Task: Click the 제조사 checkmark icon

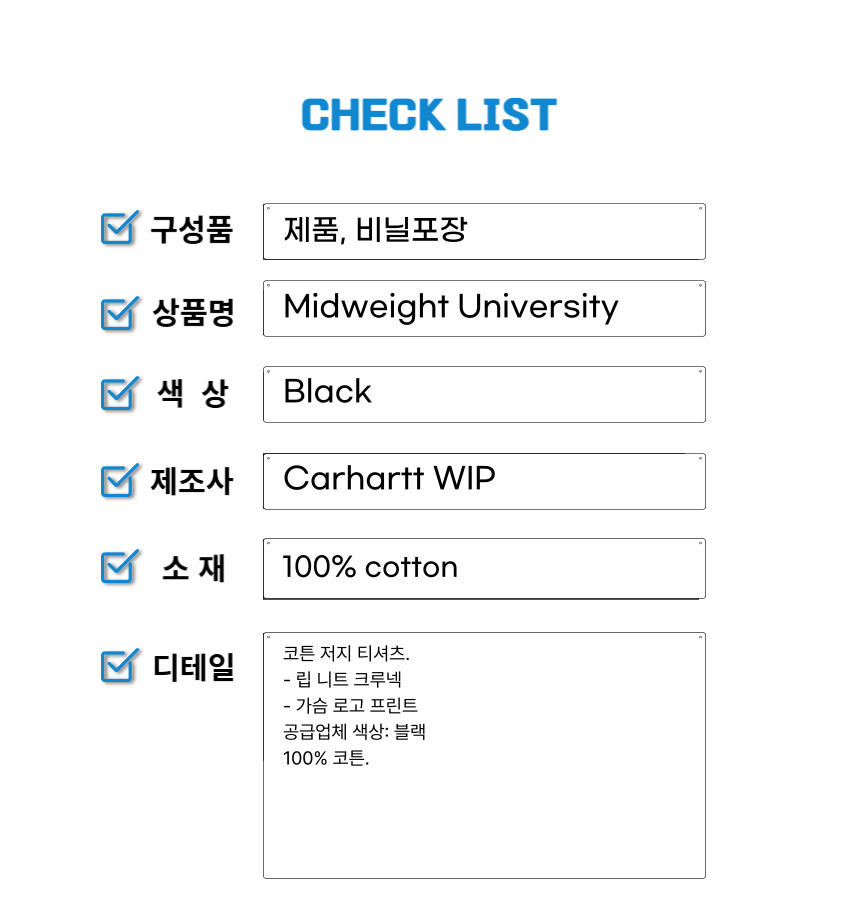Action: click(117, 481)
